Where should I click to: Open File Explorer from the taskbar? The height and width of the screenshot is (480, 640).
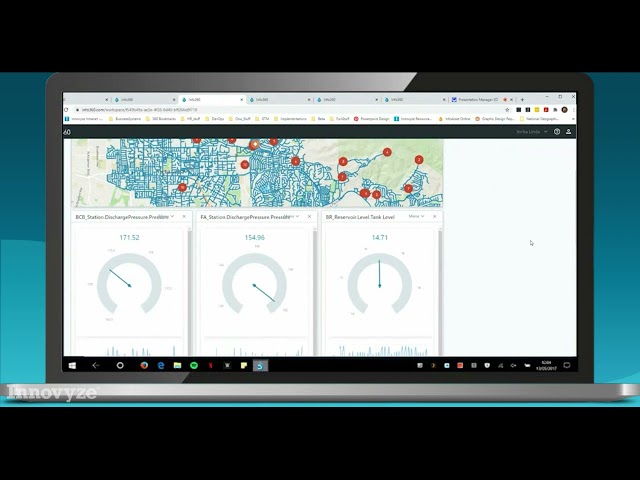click(x=177, y=365)
